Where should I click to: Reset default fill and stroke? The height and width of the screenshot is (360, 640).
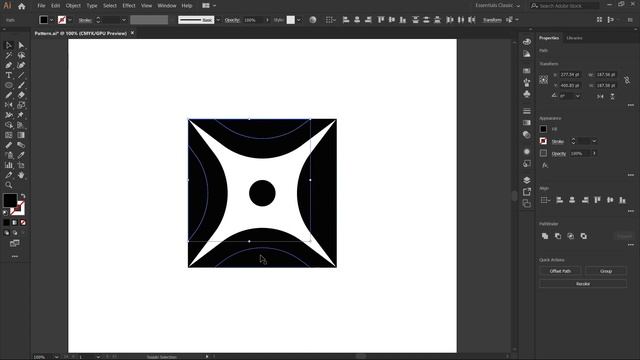[x=5, y=212]
